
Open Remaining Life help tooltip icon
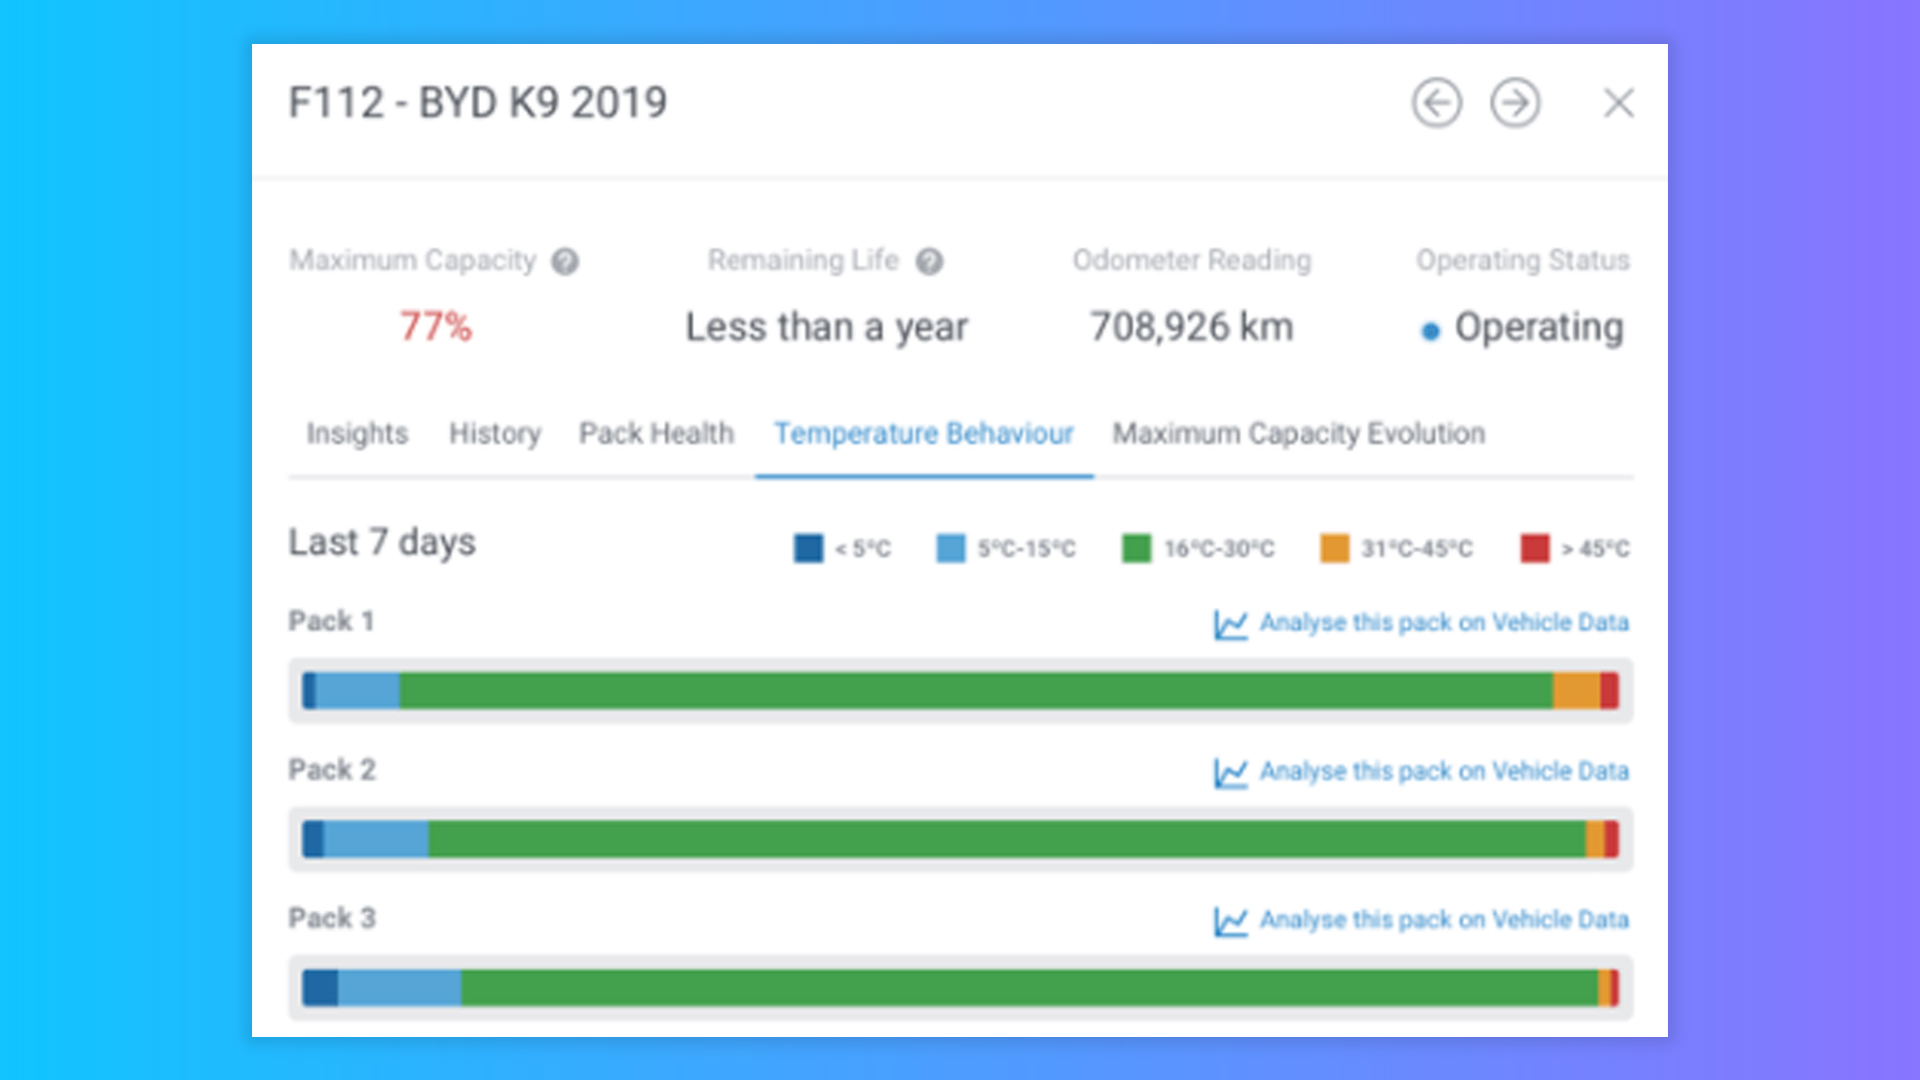(930, 261)
